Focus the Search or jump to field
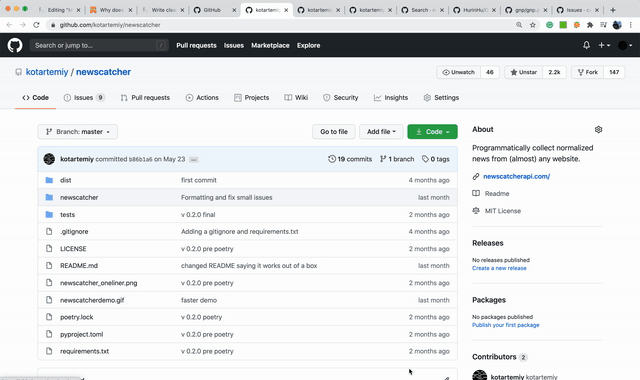This screenshot has height=380, width=640. (x=99, y=45)
